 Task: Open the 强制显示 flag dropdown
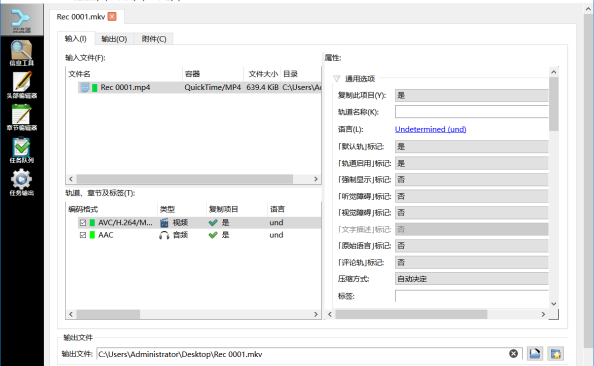[472, 180]
